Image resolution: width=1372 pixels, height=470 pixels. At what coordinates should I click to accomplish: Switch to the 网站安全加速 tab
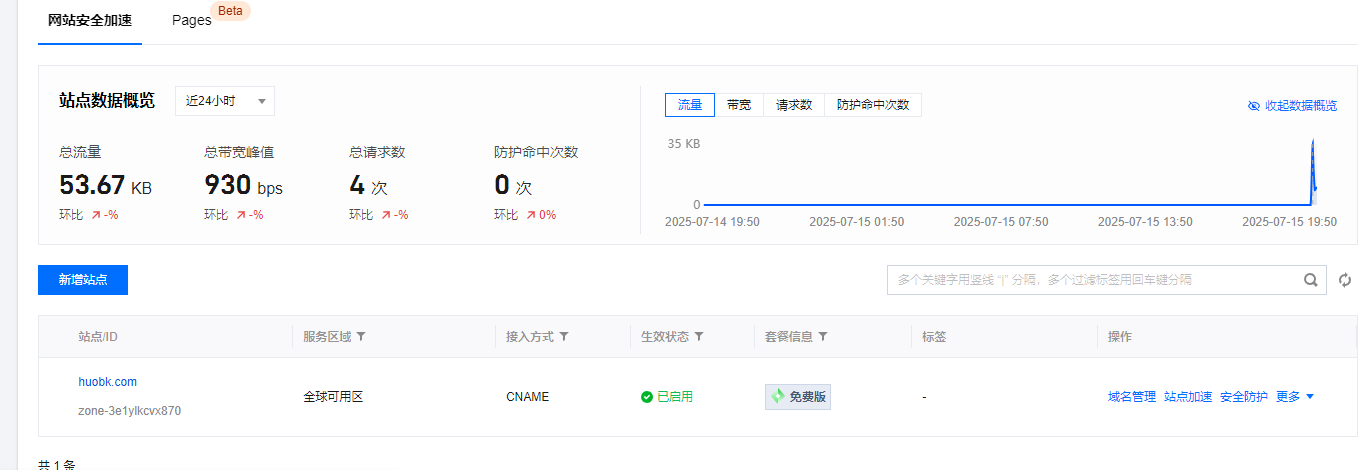click(90, 20)
